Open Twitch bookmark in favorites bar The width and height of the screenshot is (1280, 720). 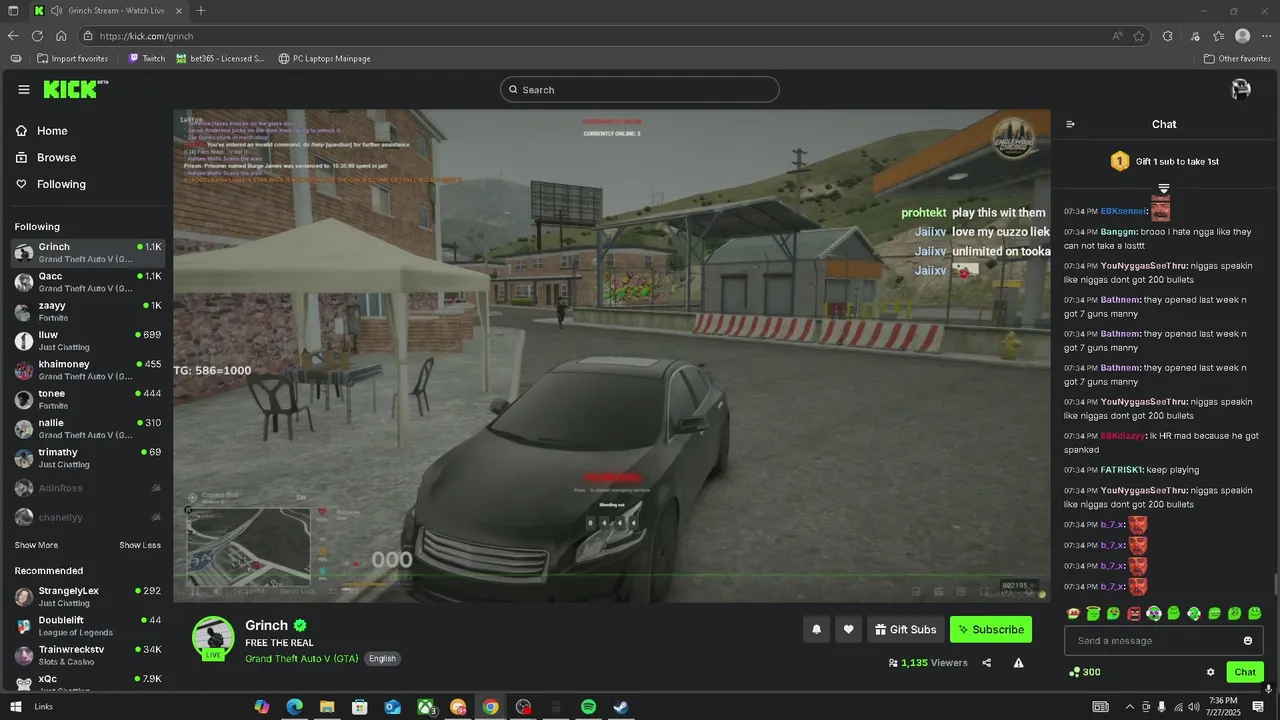coord(147,58)
